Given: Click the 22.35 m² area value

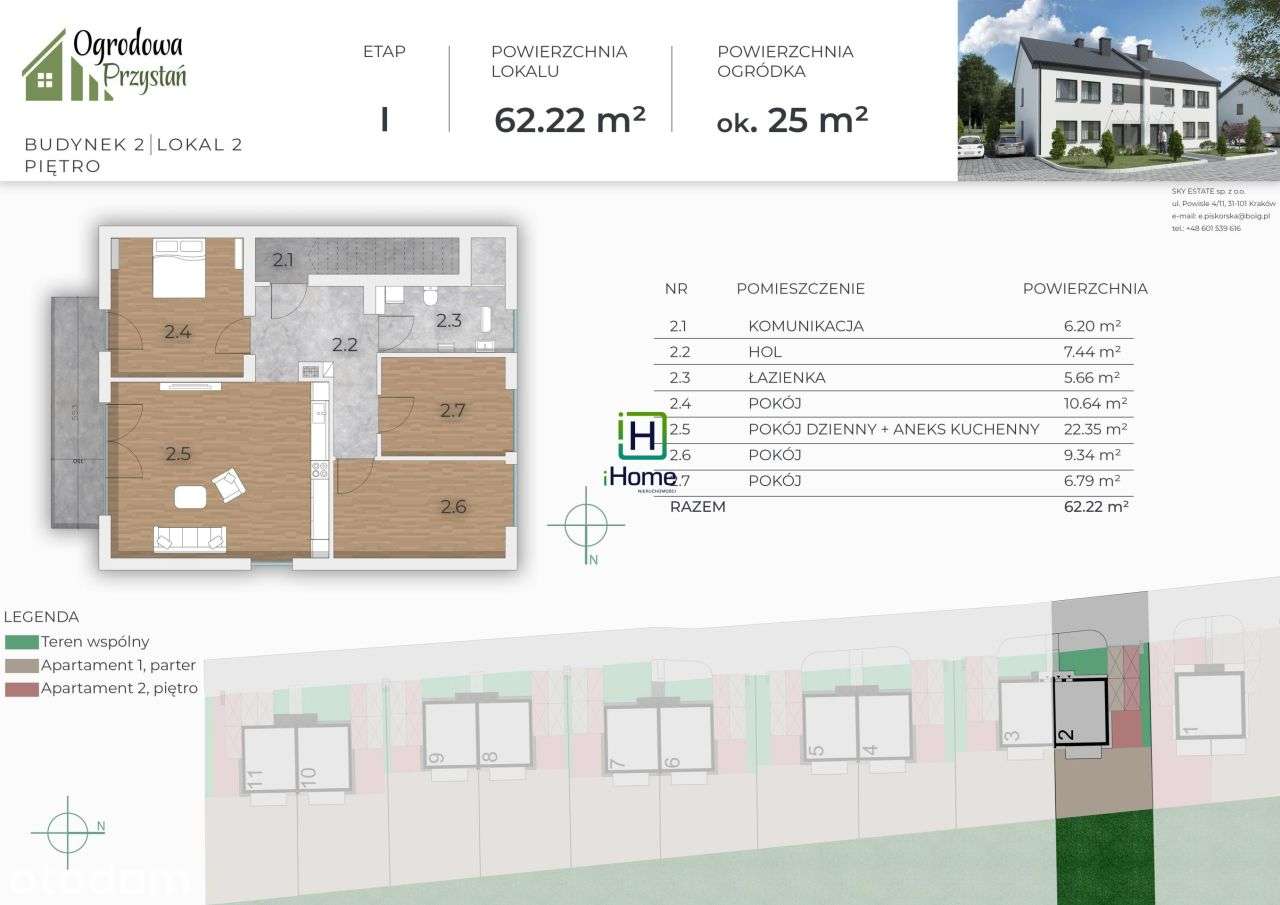Looking at the screenshot, I should point(1096,429).
